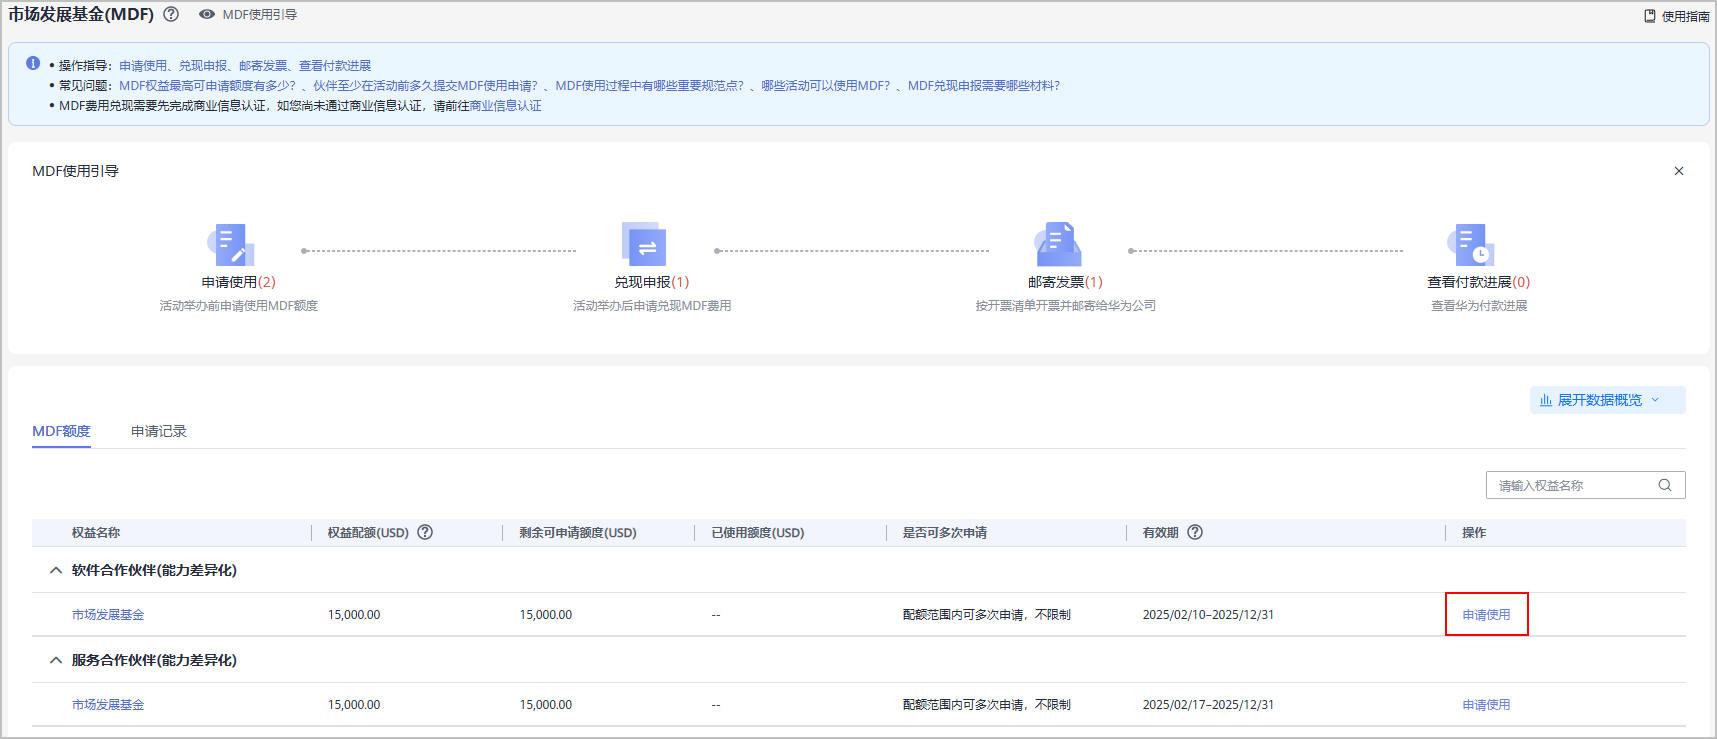Close the MDF使用引导 panel
Viewport: 1717px width, 739px height.
pos(1679,171)
